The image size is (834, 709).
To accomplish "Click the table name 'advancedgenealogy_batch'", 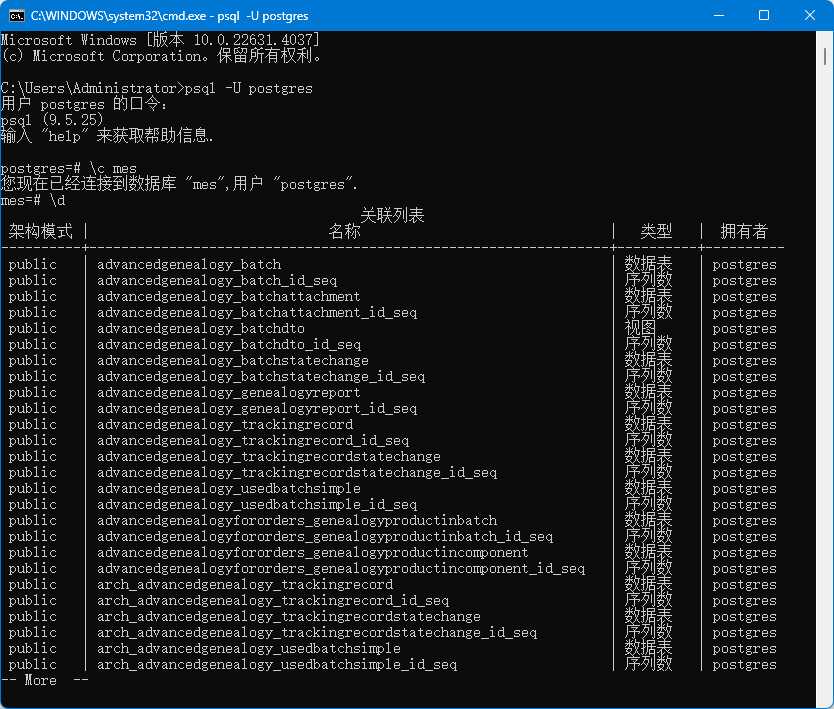I will pyautogui.click(x=189, y=264).
